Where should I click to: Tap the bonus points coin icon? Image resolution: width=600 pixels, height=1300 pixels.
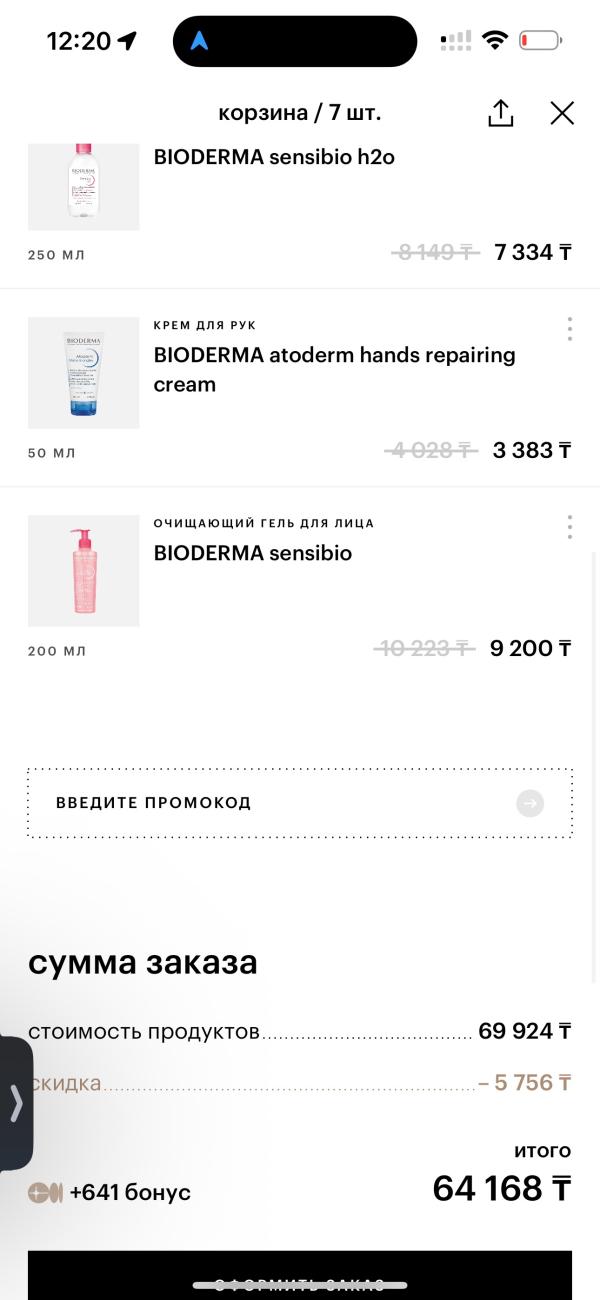[45, 1192]
